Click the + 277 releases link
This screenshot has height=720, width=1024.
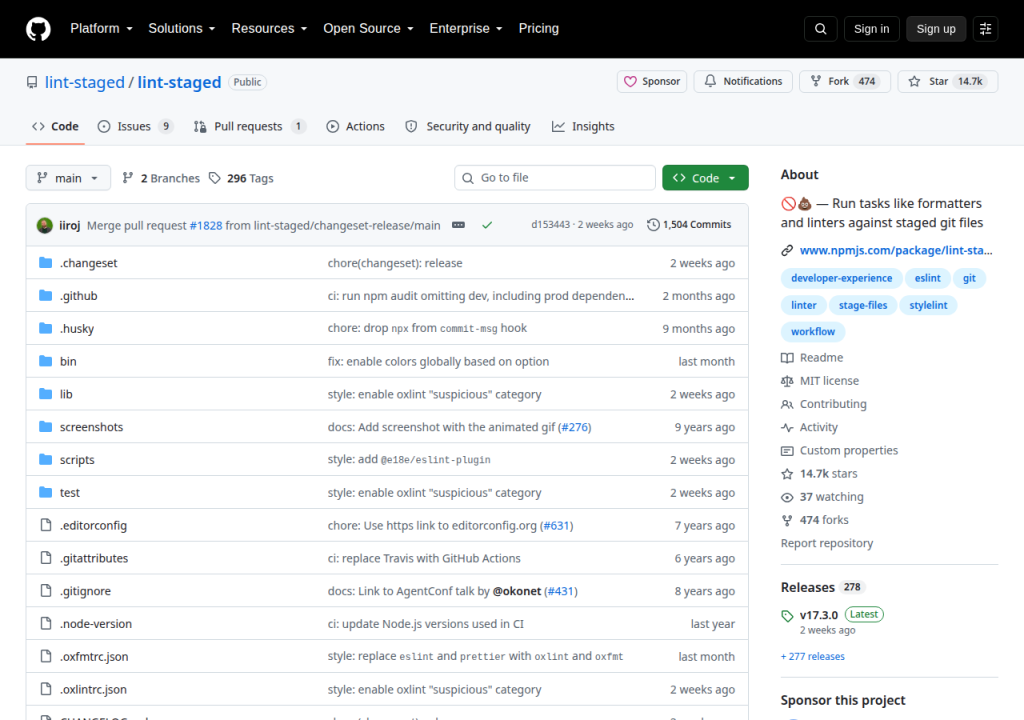click(812, 657)
